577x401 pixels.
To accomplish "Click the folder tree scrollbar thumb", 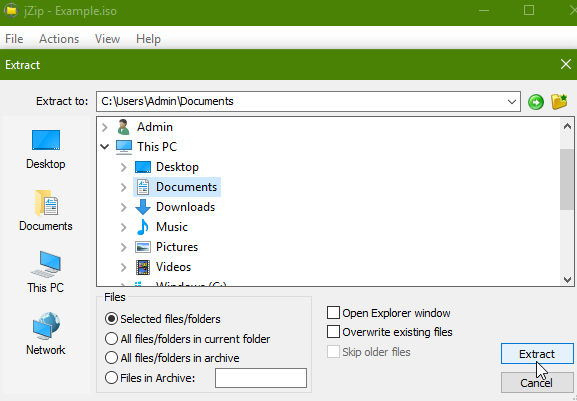I will point(567,180).
